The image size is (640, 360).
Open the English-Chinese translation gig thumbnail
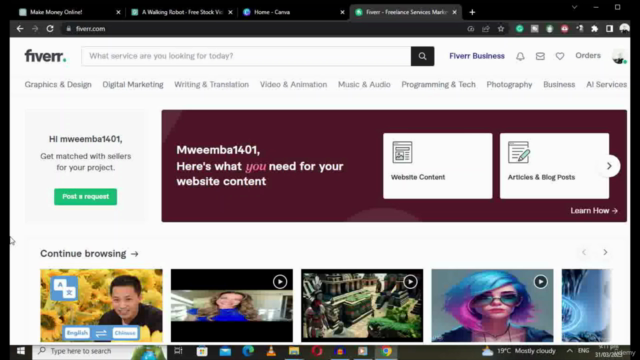coord(101,305)
